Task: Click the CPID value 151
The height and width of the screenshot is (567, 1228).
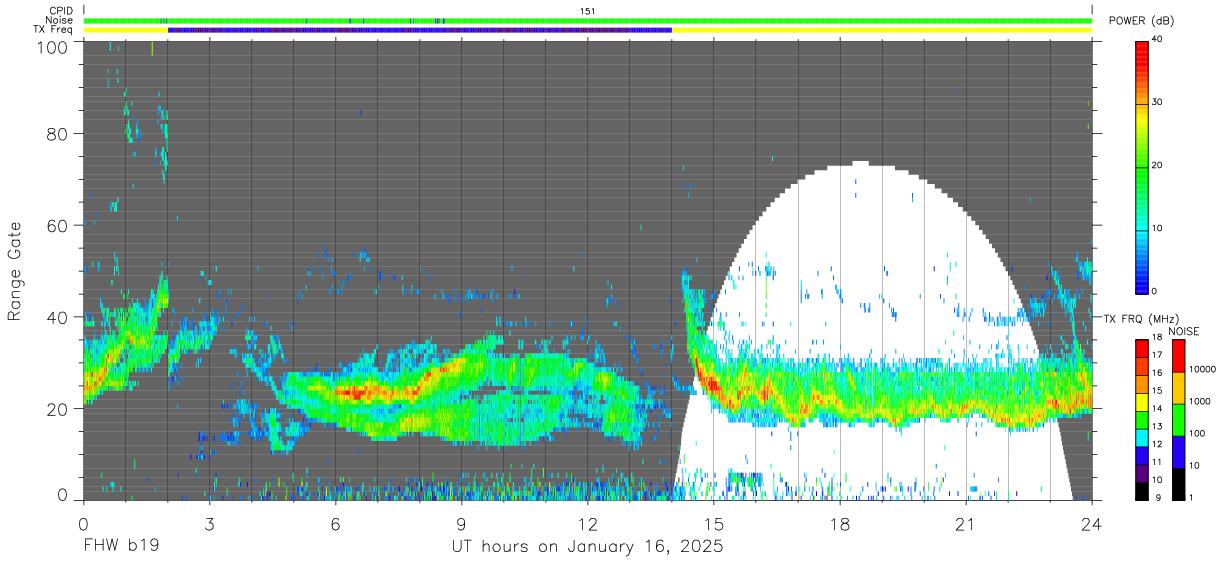Action: click(588, 11)
